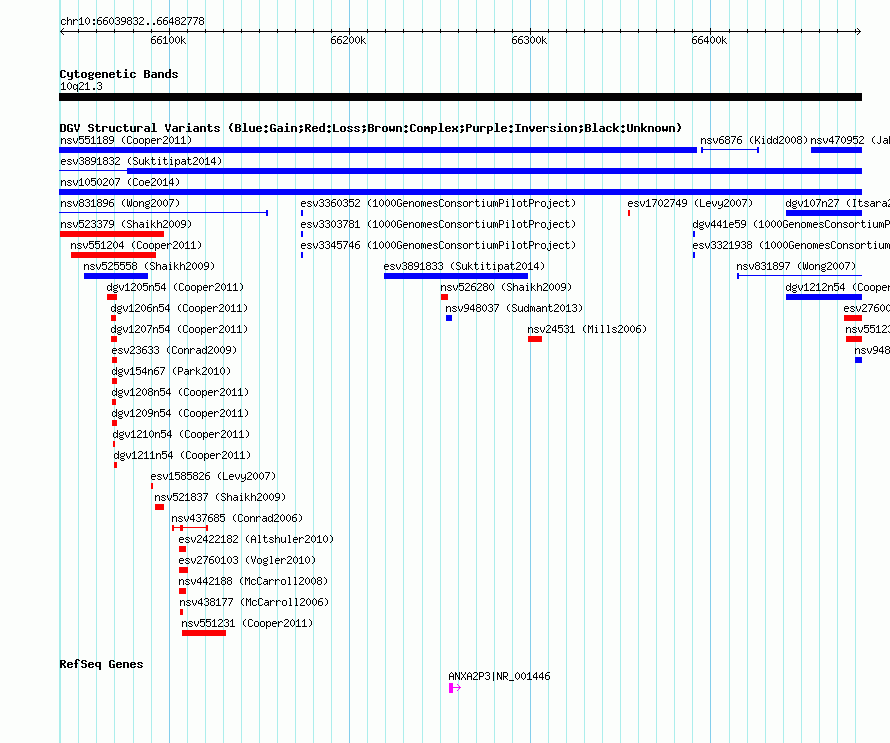Open esv1585826 (Levy2007) variant
Viewport: 890px width, 743px height.
[x=213, y=476]
